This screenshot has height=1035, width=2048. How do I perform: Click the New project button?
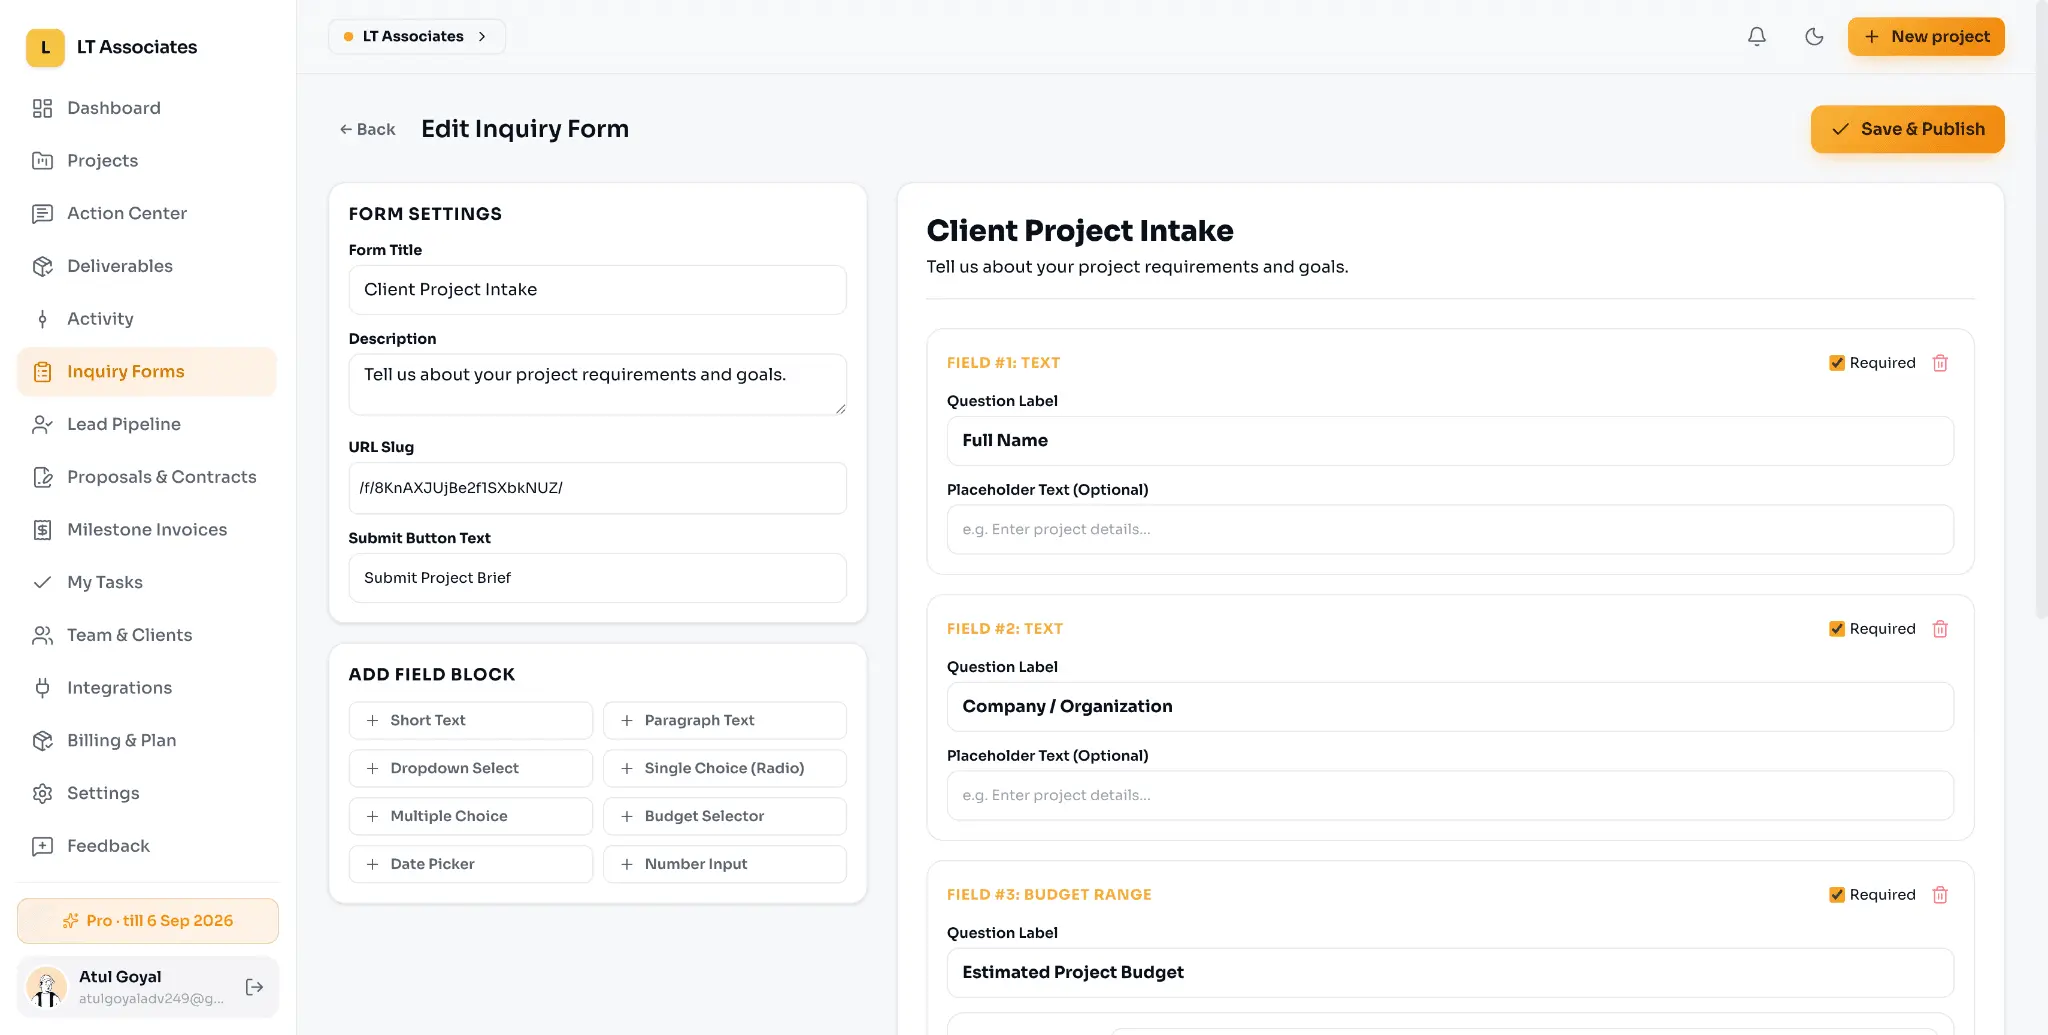1926,37
